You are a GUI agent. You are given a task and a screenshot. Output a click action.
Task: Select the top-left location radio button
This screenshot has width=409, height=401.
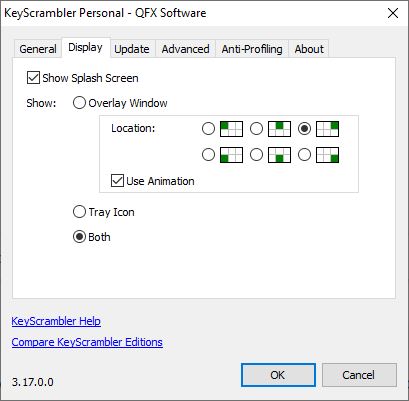point(208,129)
